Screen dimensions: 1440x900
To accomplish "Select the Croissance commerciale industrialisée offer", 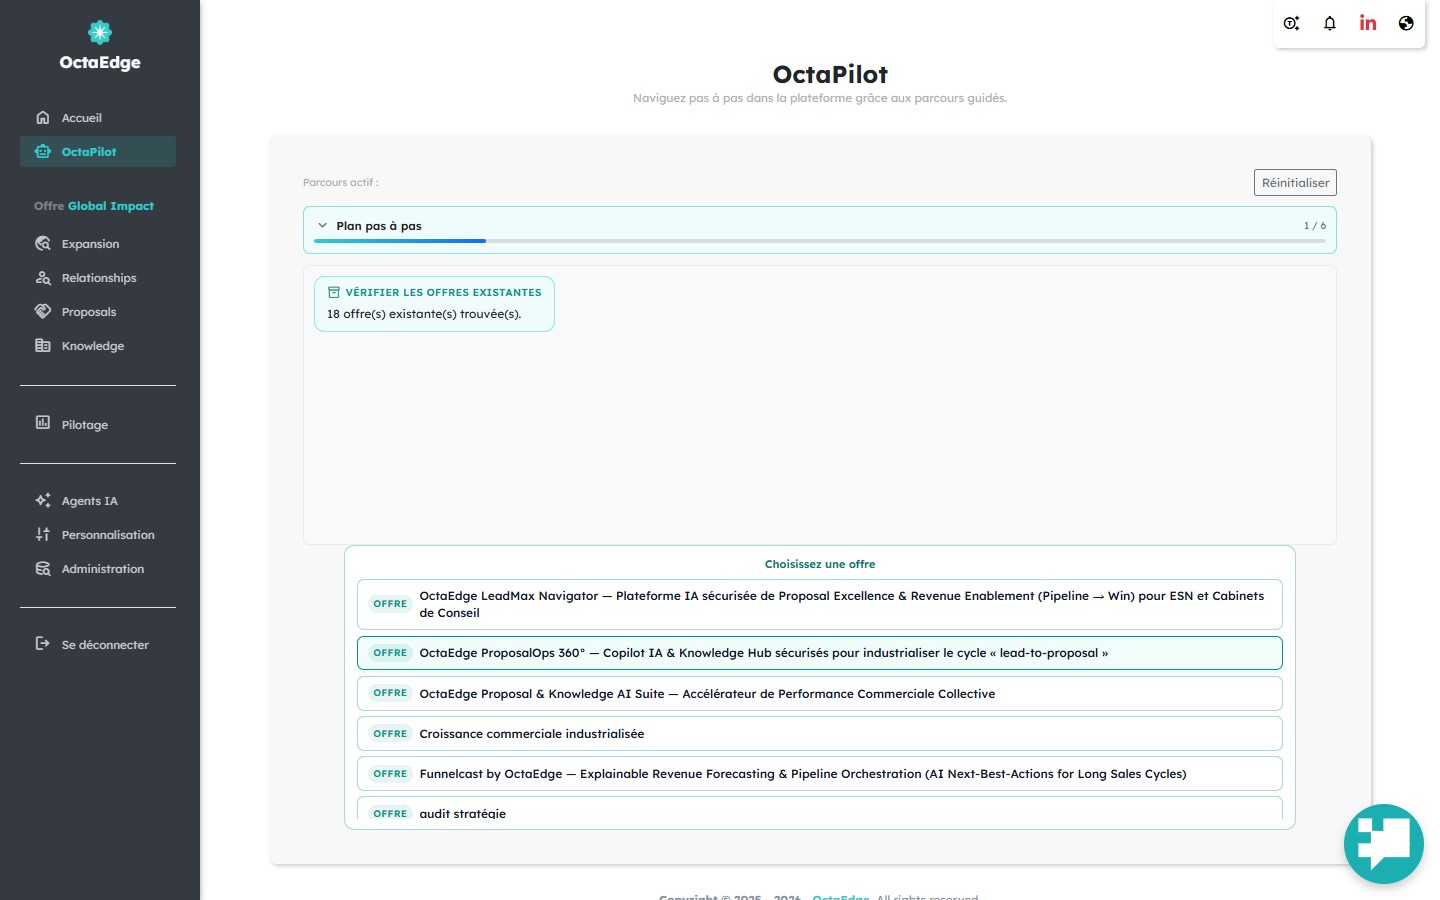I will tap(820, 733).
